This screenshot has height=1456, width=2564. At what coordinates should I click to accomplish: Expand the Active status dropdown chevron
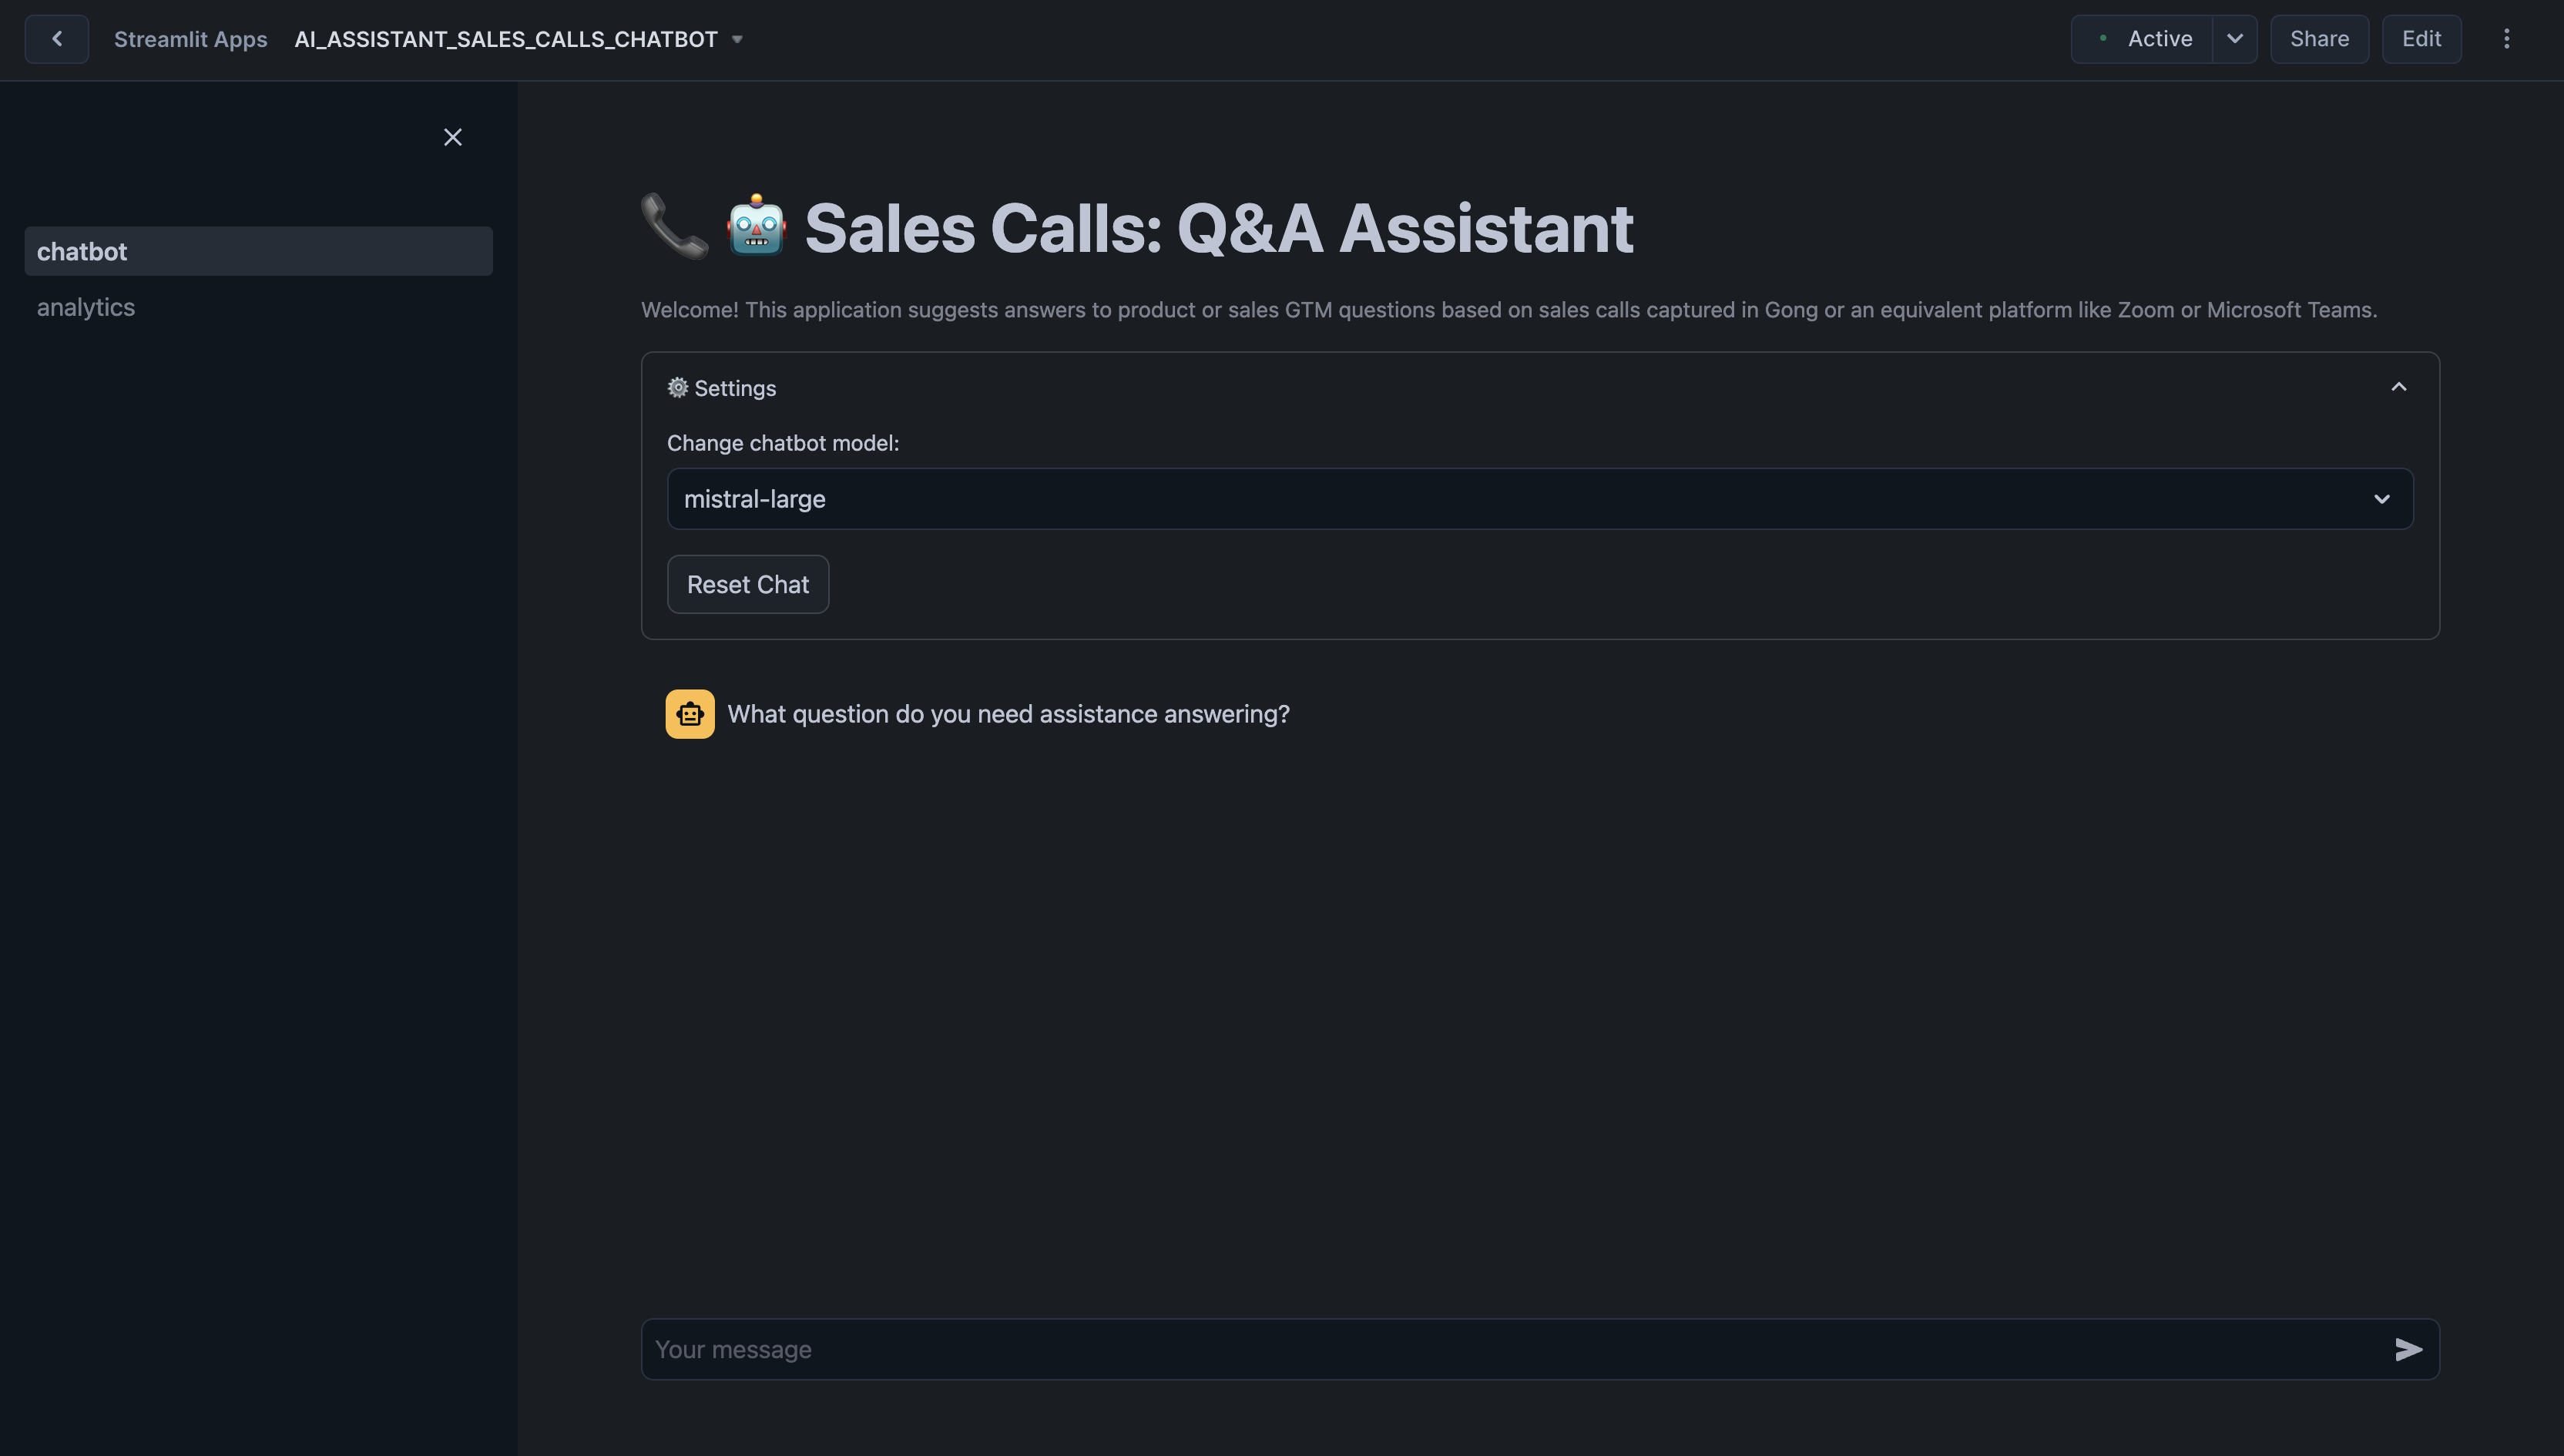point(2234,39)
